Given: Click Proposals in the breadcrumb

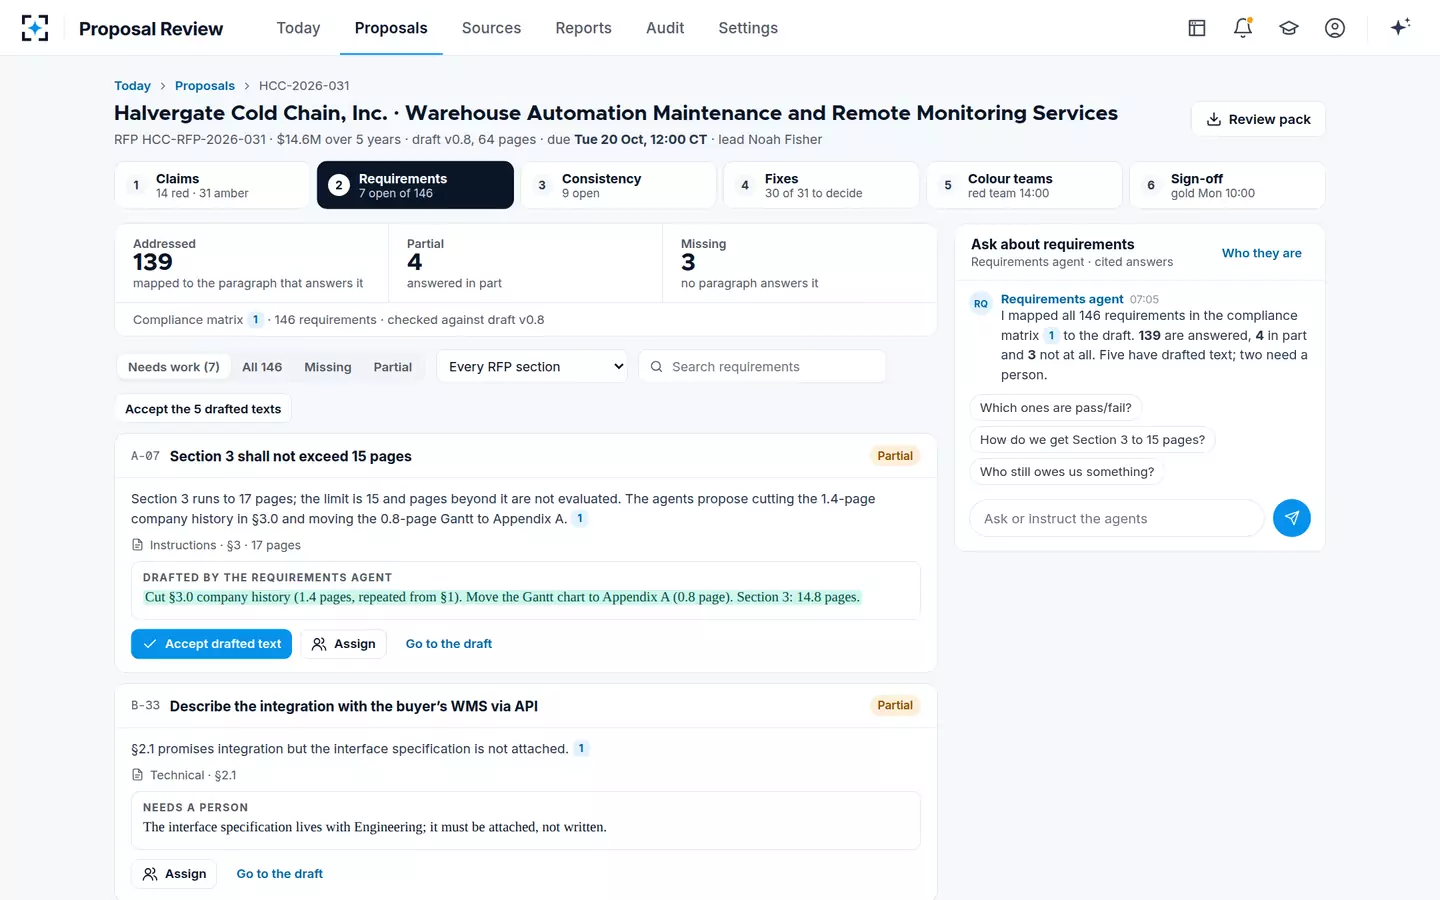Looking at the screenshot, I should click(205, 86).
